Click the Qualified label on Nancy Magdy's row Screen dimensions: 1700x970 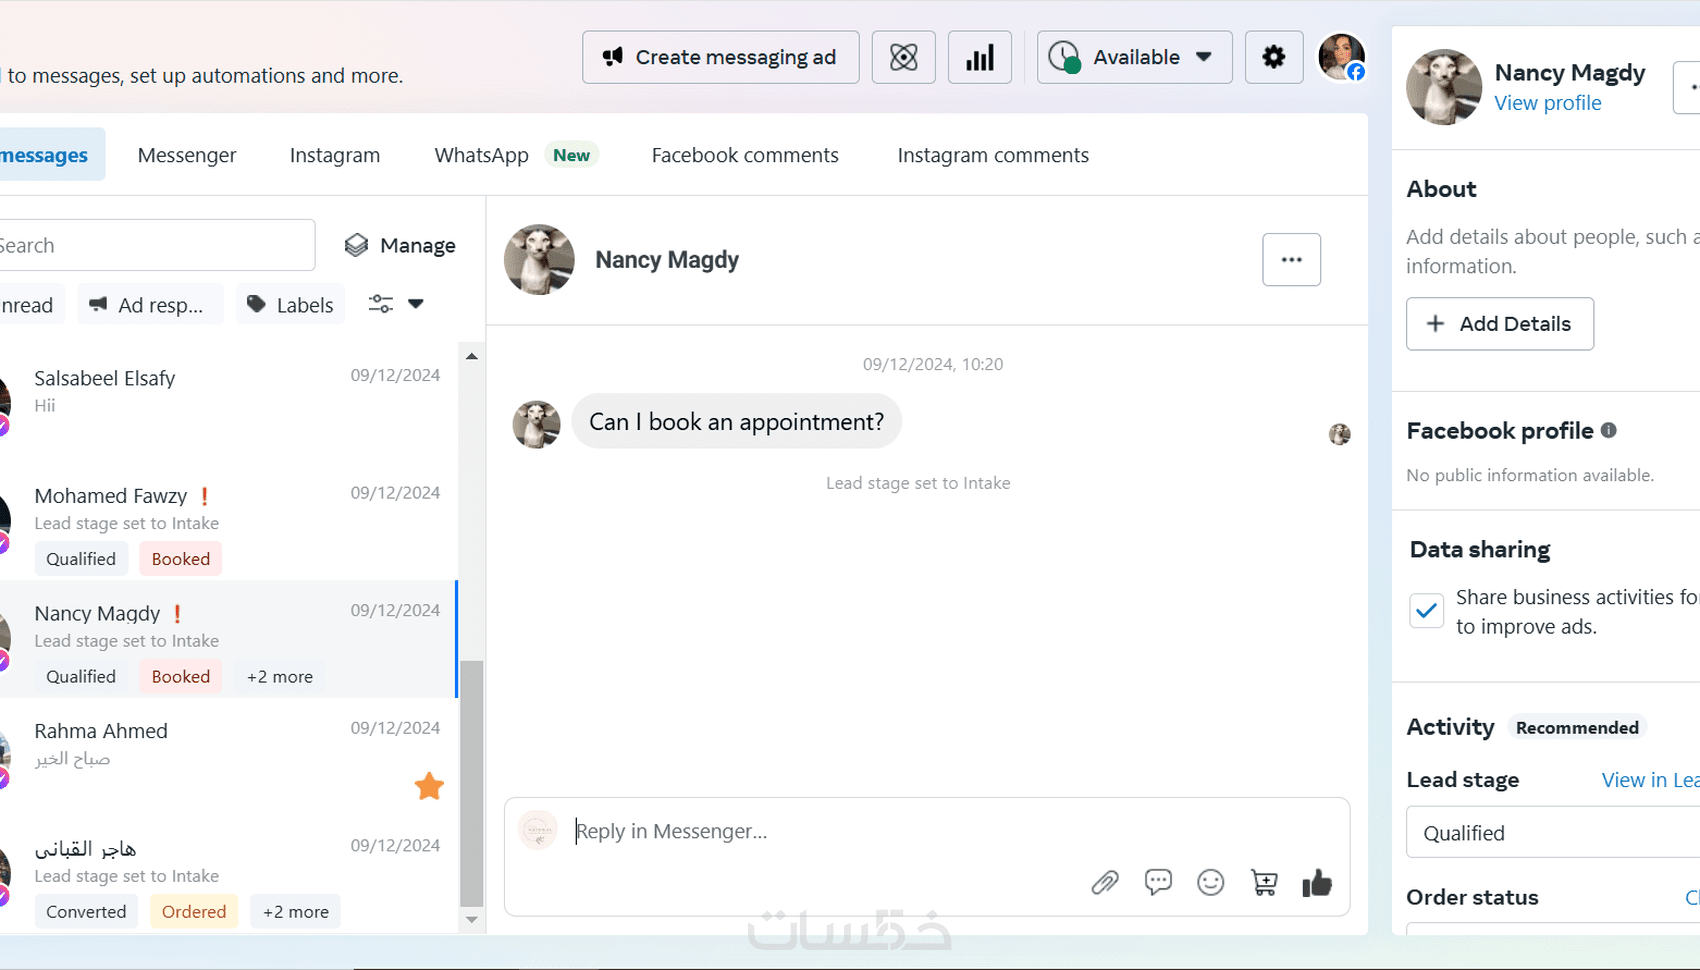click(81, 677)
